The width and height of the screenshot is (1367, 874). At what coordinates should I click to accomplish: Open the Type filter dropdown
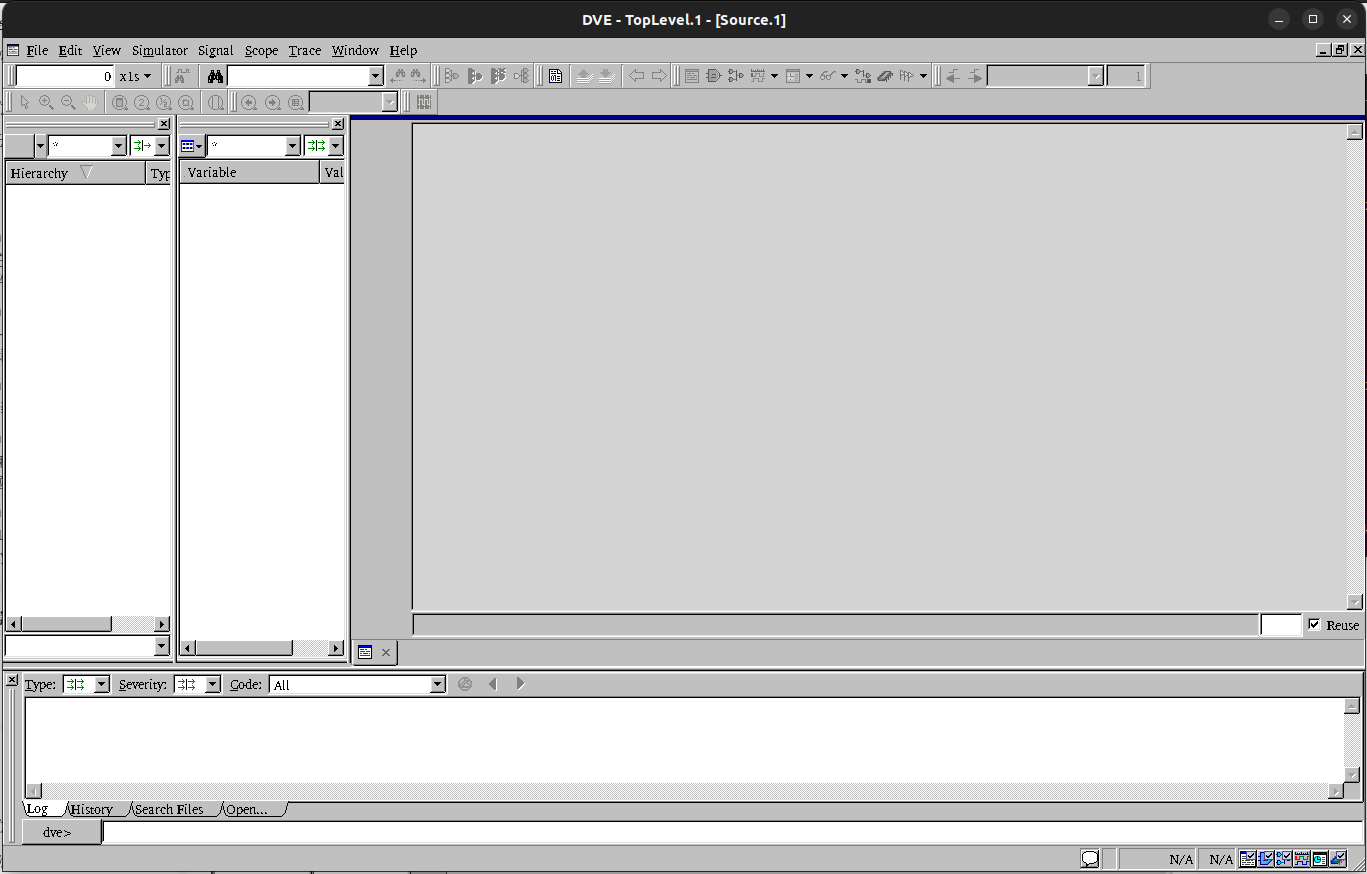point(101,685)
